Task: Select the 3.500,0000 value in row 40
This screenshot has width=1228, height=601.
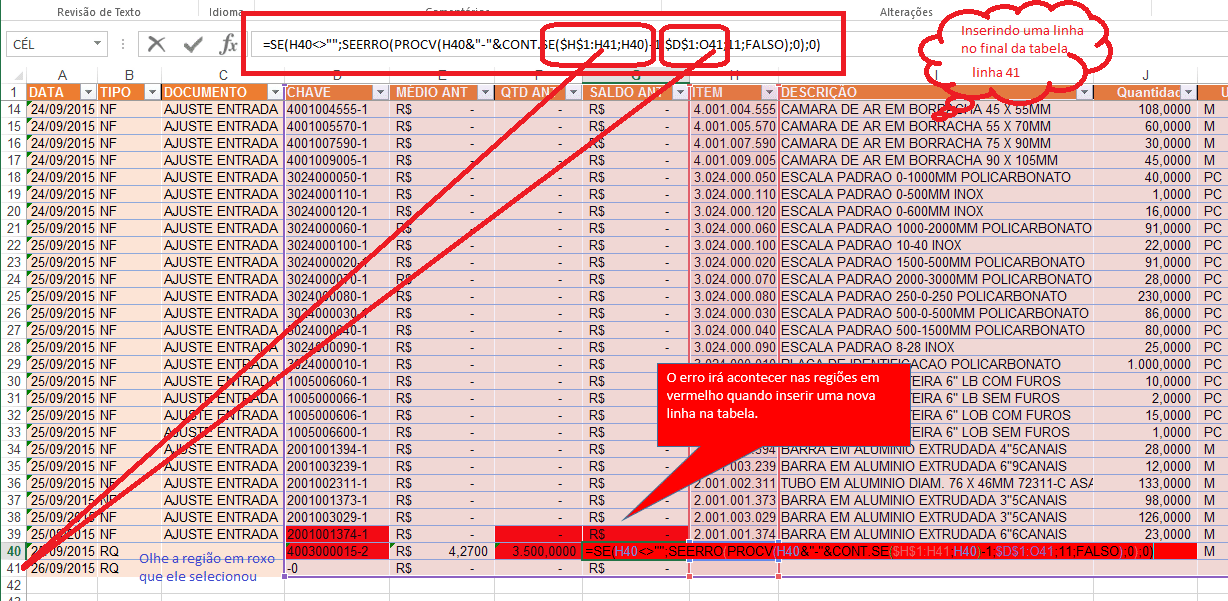Action: click(537, 551)
